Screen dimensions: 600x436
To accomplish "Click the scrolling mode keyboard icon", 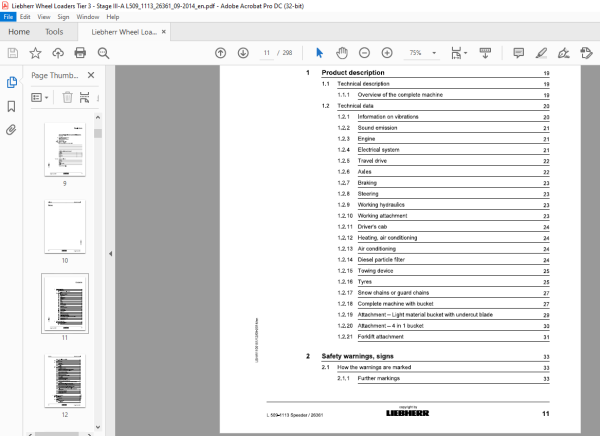I will 485,53.
